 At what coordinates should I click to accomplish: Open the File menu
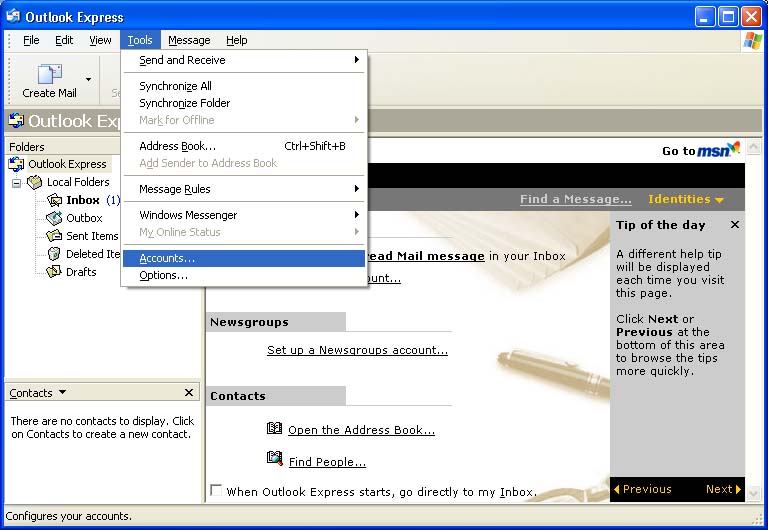[x=31, y=40]
